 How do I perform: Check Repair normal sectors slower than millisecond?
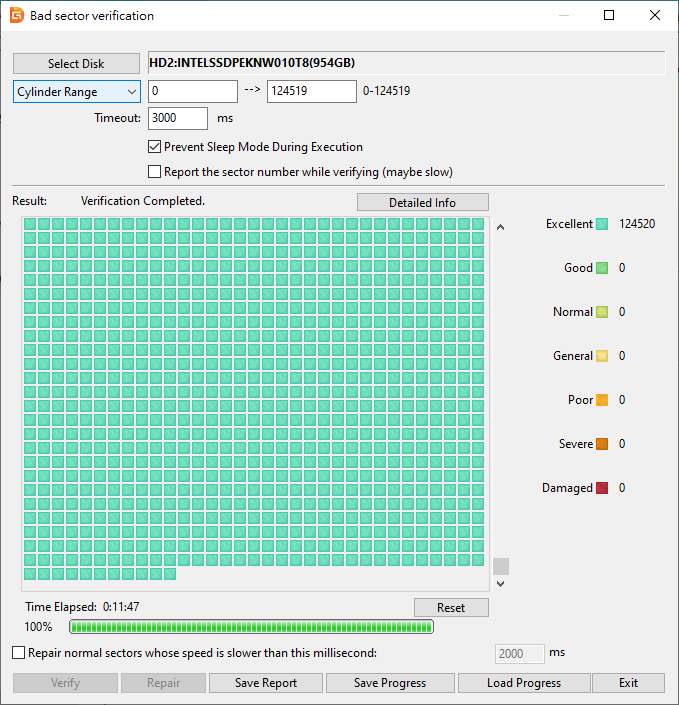[18, 653]
